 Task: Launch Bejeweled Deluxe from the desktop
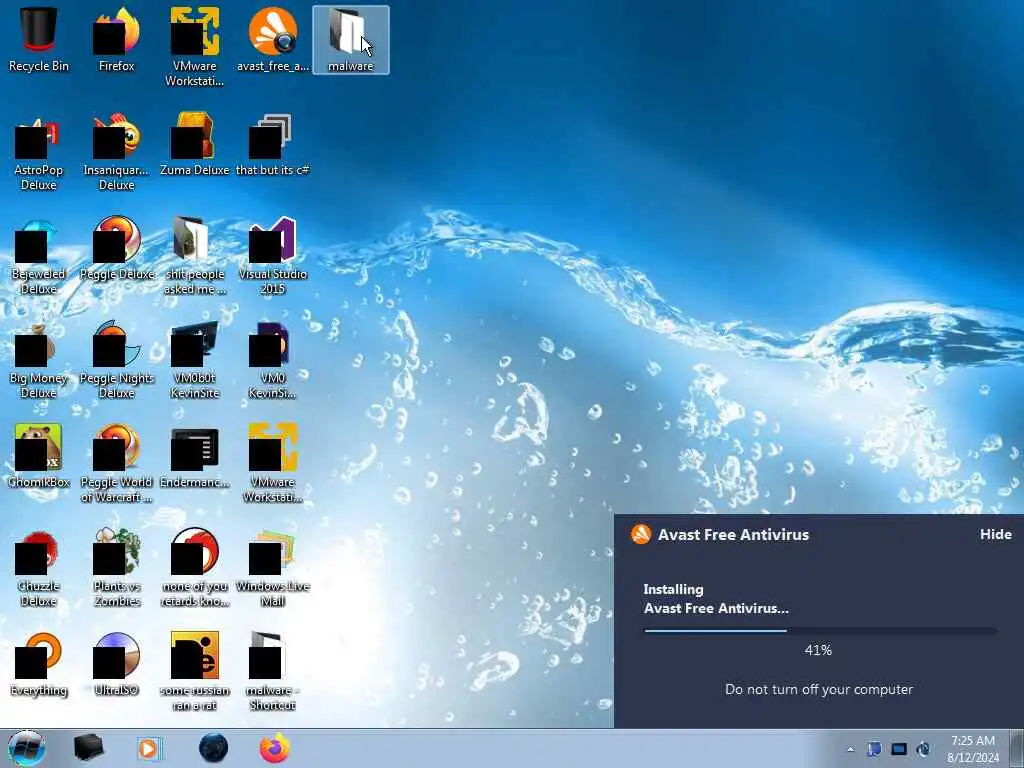tap(39, 256)
